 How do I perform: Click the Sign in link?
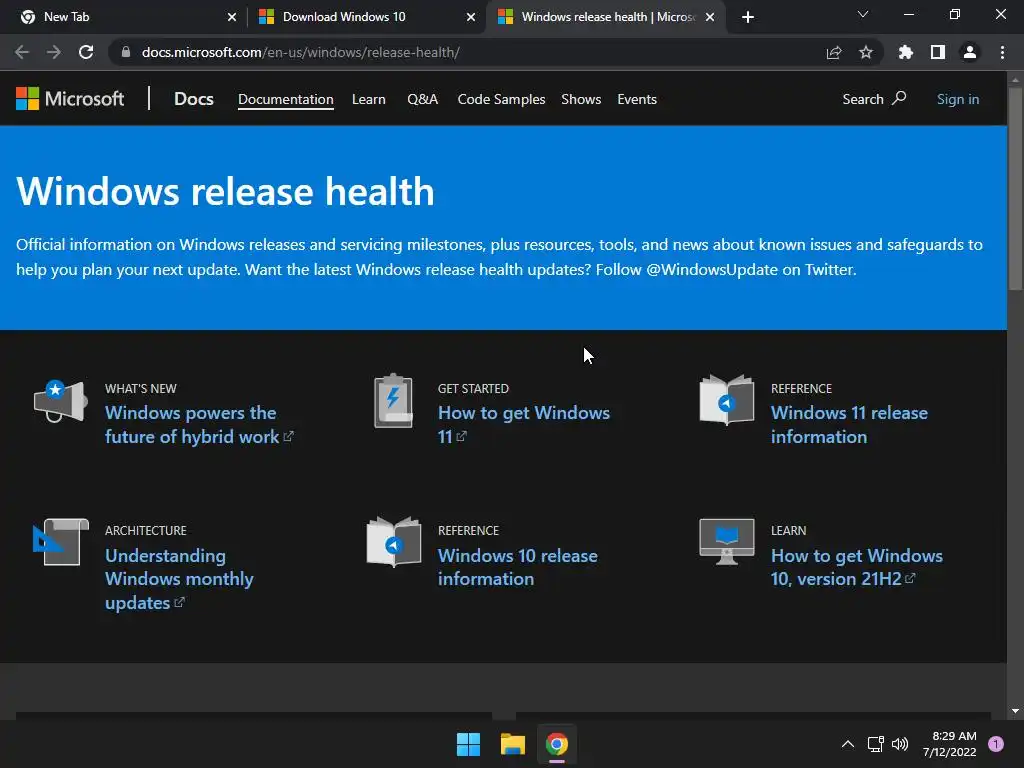(x=957, y=99)
